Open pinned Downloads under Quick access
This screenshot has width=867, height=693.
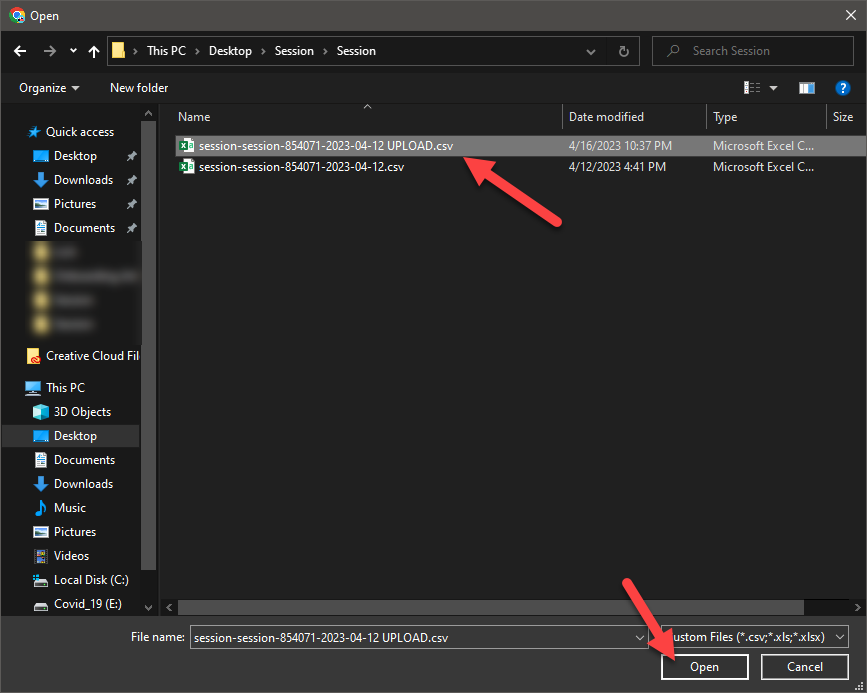coord(83,180)
